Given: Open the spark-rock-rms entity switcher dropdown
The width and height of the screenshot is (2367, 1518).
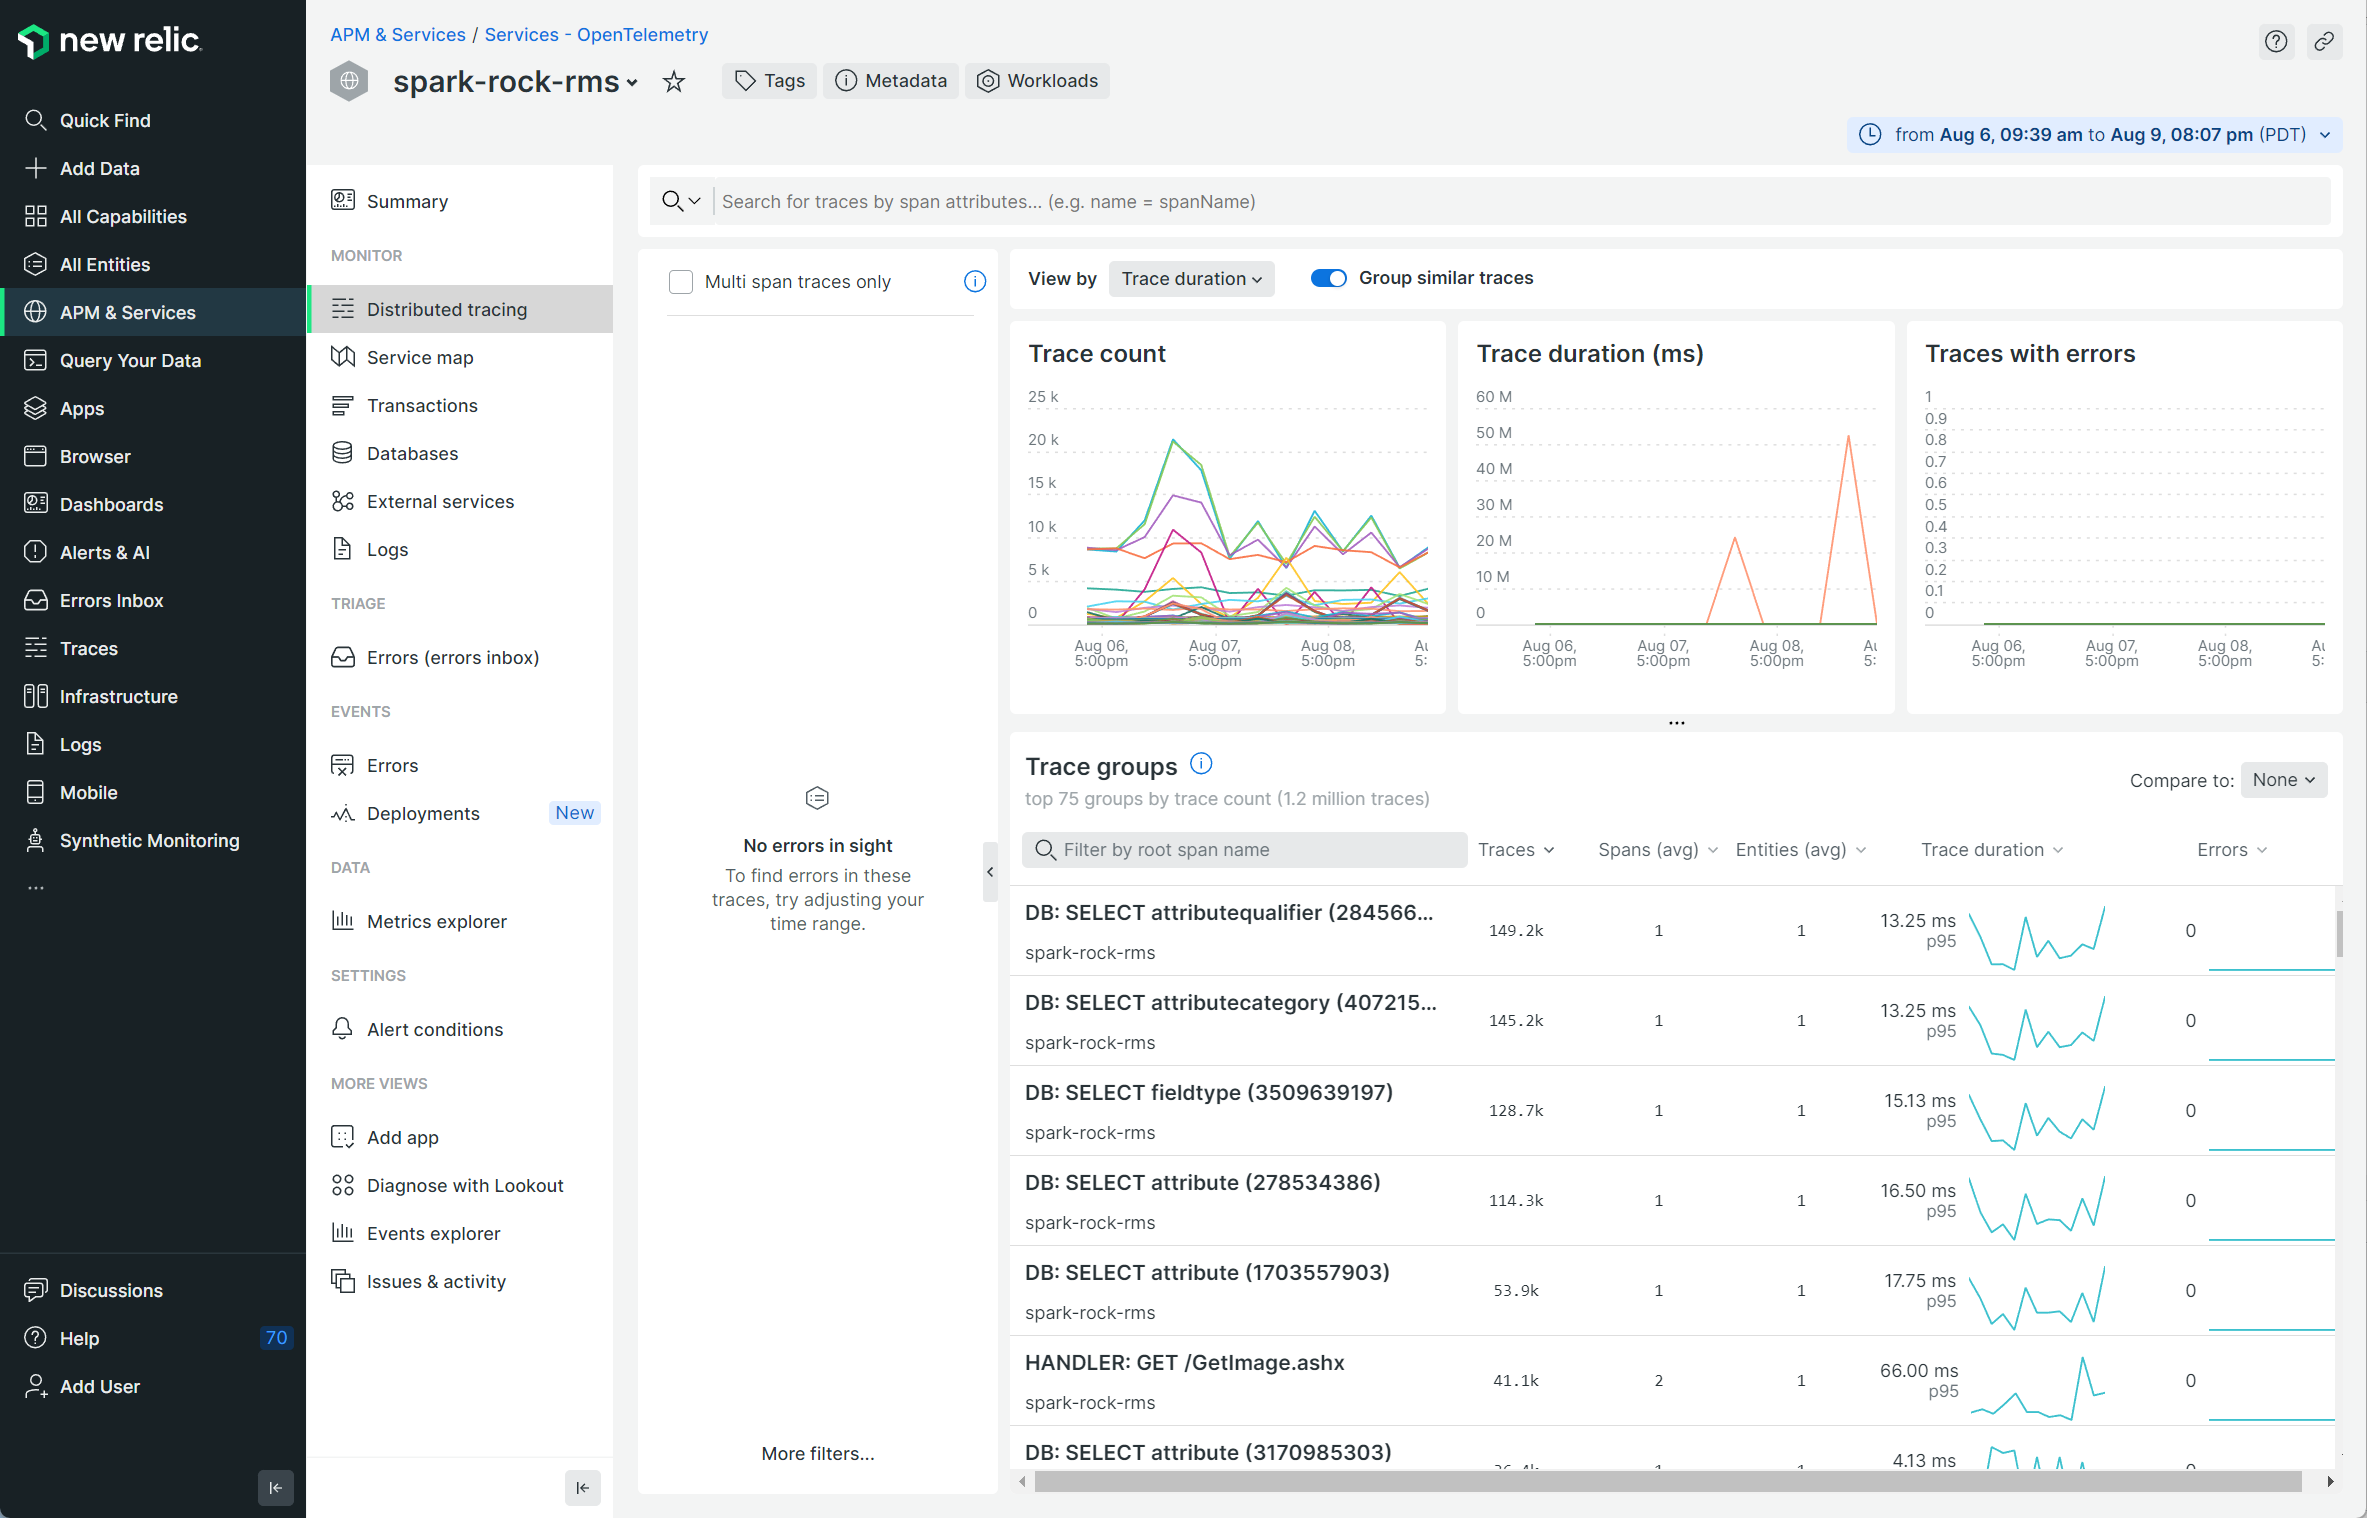Looking at the screenshot, I should [x=632, y=83].
